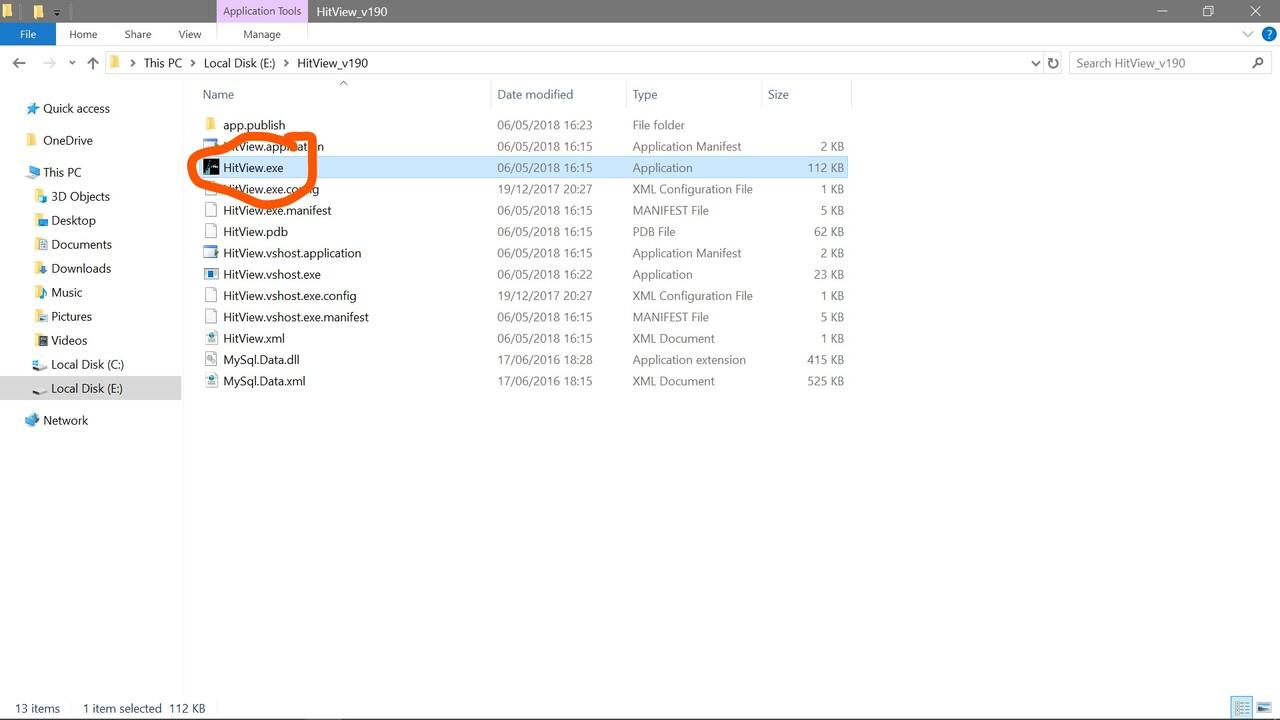Select OneDrive in navigation pane

(68, 141)
